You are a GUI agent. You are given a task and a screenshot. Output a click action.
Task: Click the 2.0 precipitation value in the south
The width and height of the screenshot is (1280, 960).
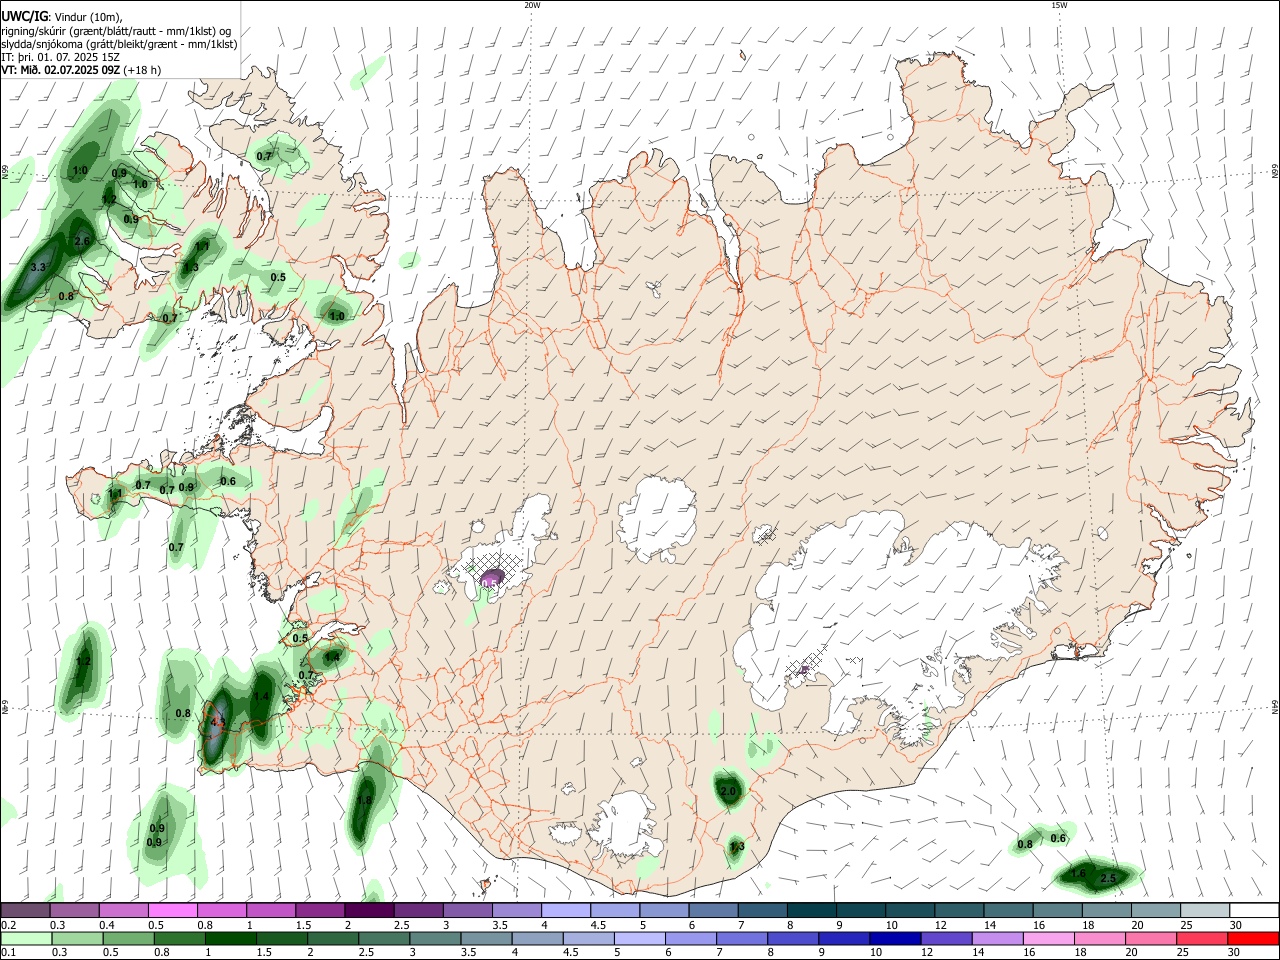click(728, 792)
